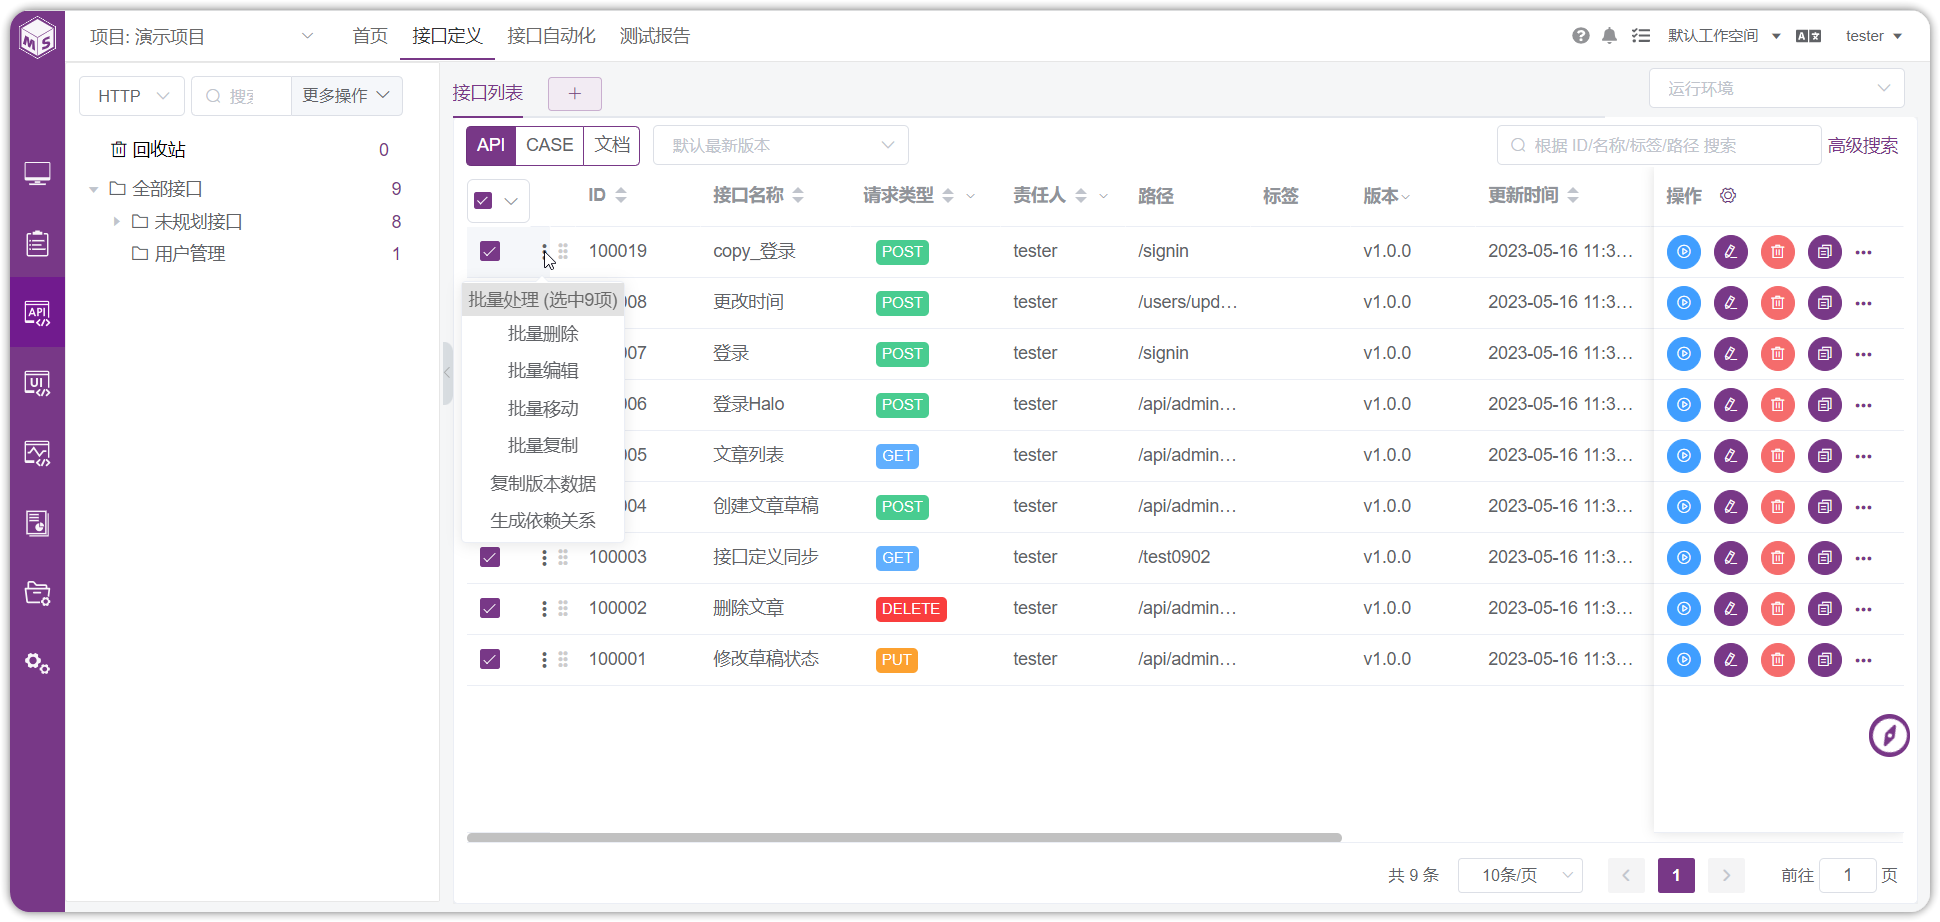Open the system settings gears sidebar icon

37,663
